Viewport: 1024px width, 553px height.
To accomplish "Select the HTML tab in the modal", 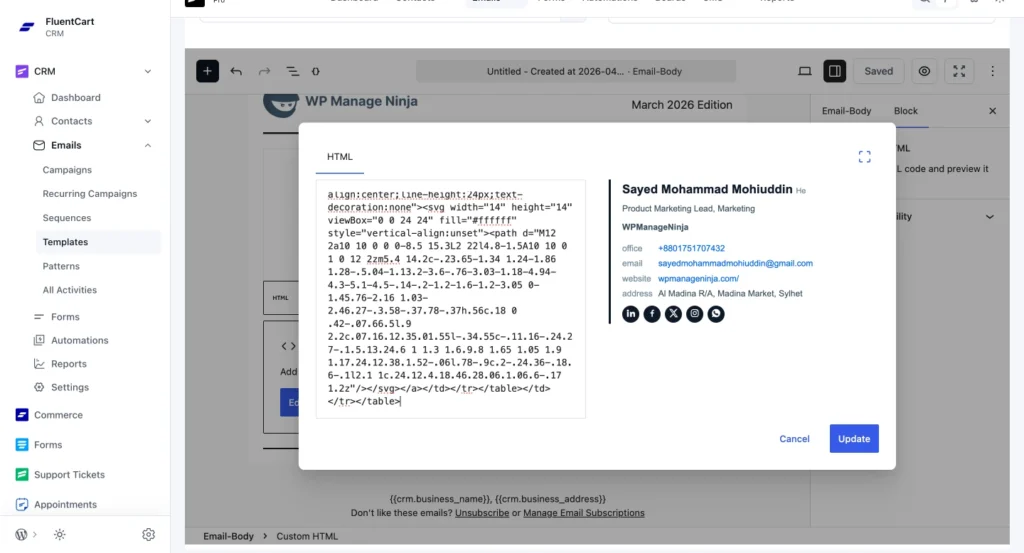I will (x=340, y=157).
